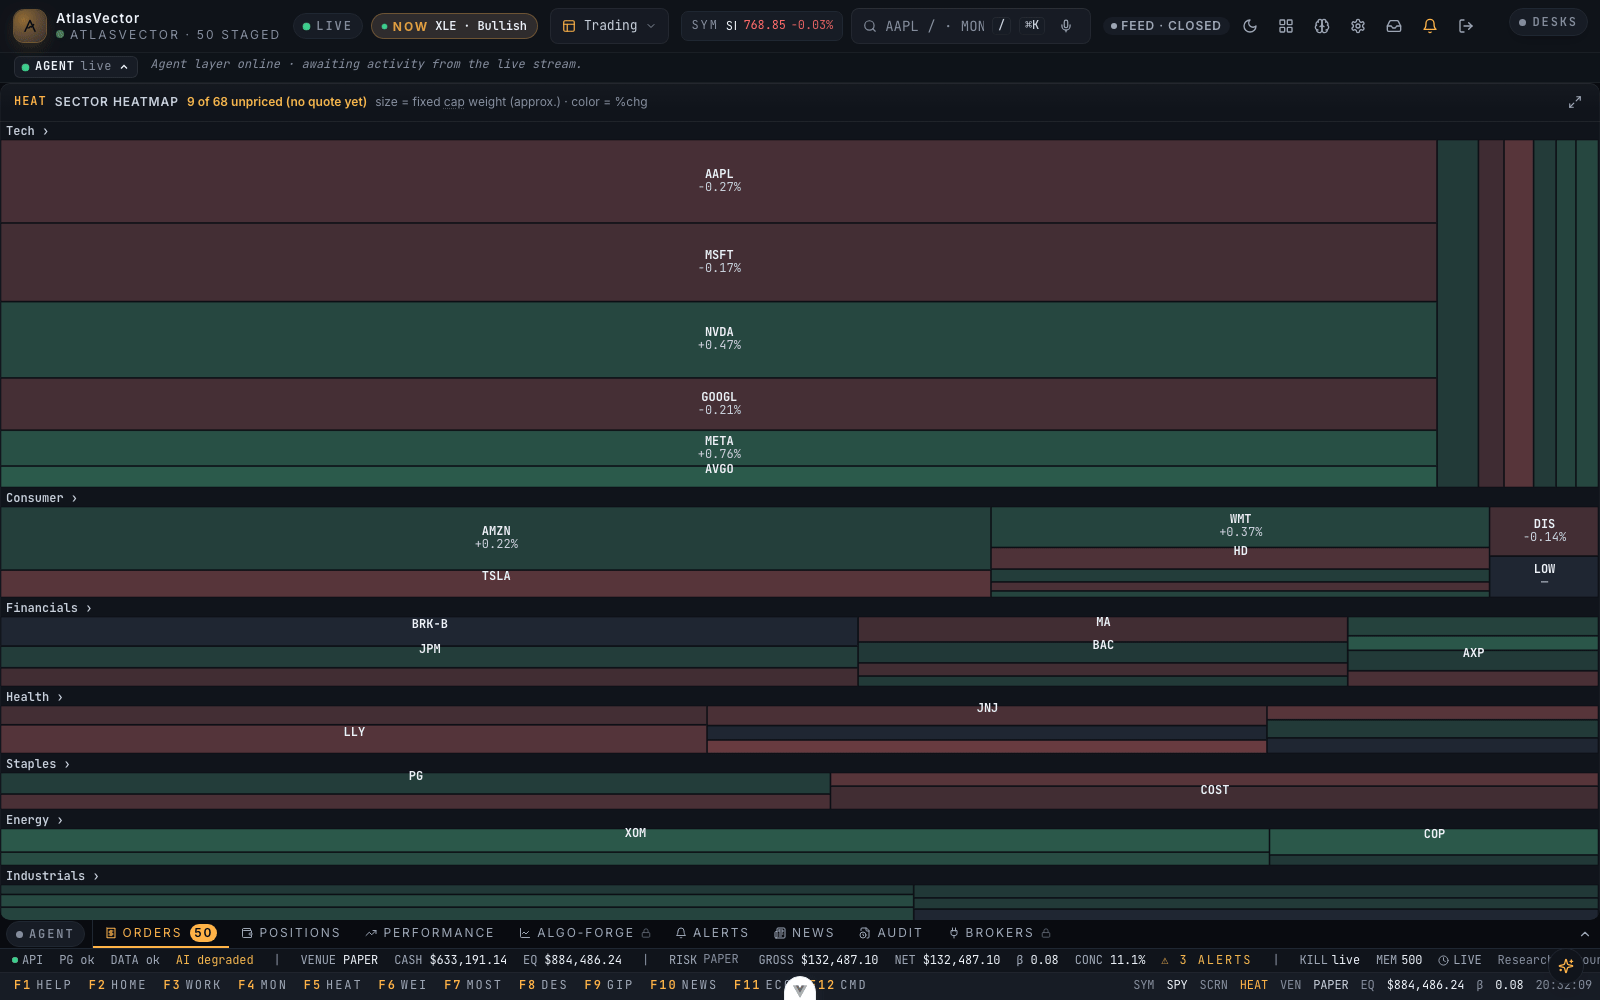Click the XOM heatmap tile

(635, 840)
